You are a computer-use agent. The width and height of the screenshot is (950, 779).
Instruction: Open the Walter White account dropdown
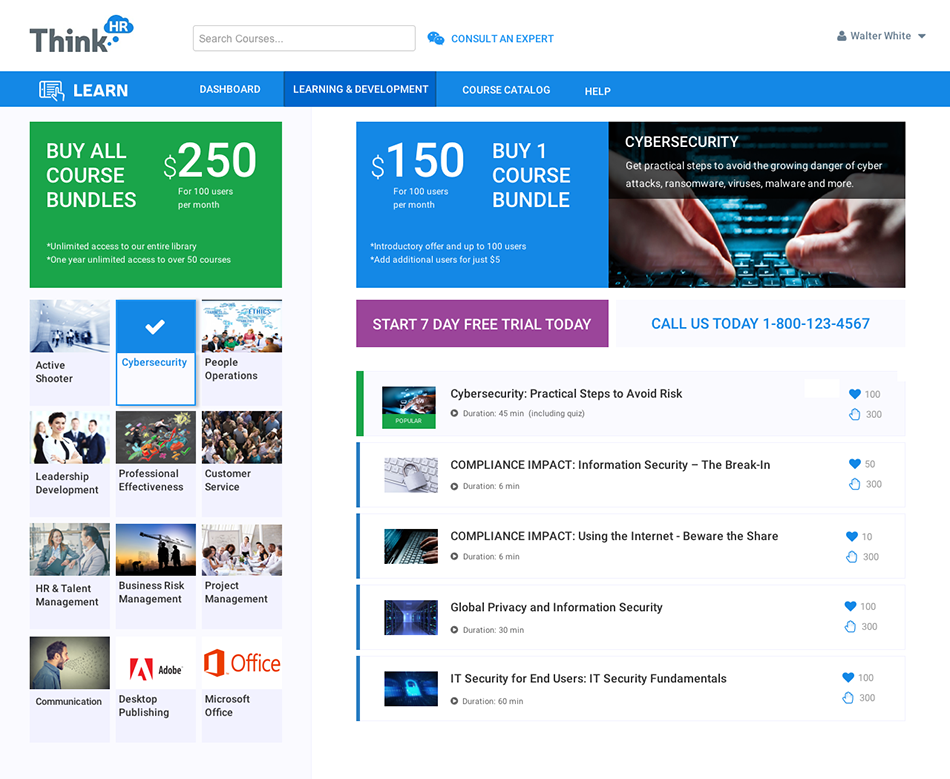point(921,36)
